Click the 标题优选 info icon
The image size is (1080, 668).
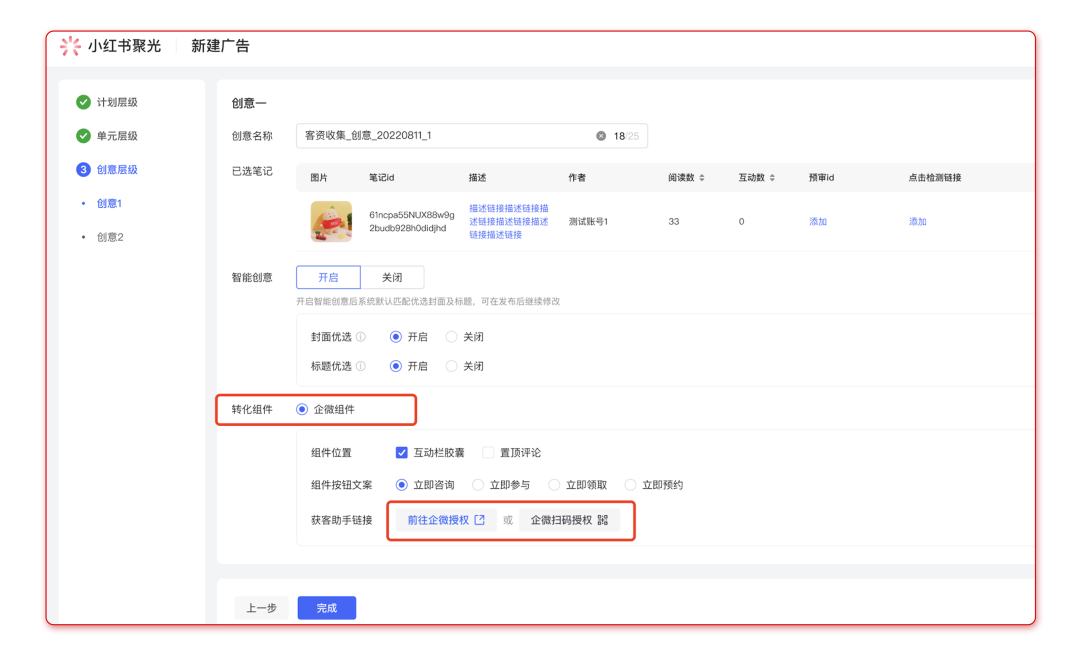pyautogui.click(x=361, y=366)
